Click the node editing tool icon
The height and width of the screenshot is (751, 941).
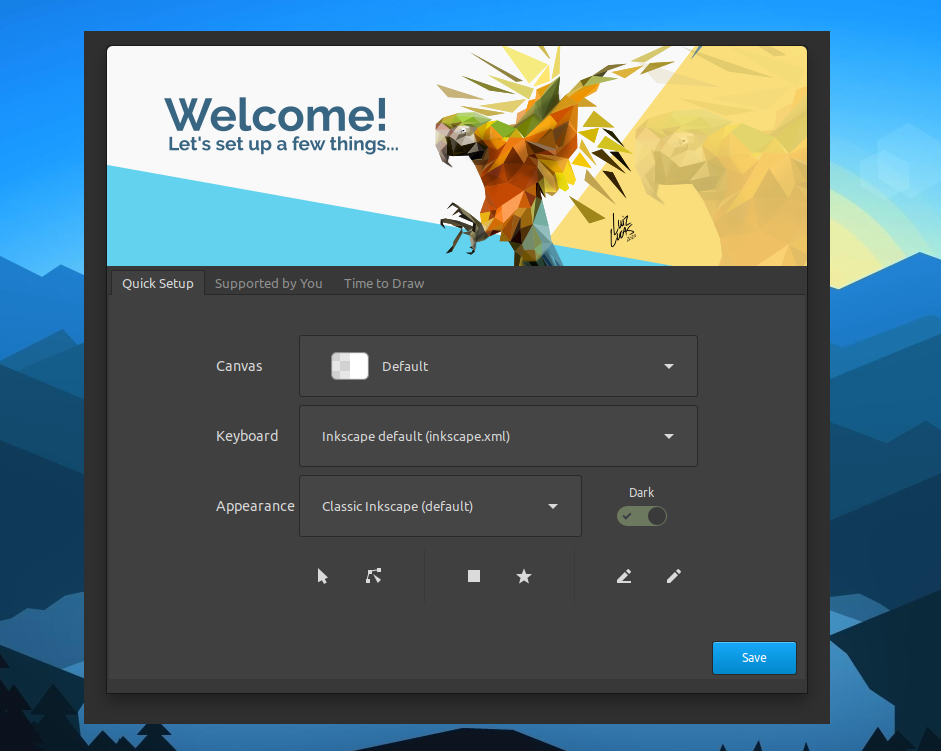373,576
